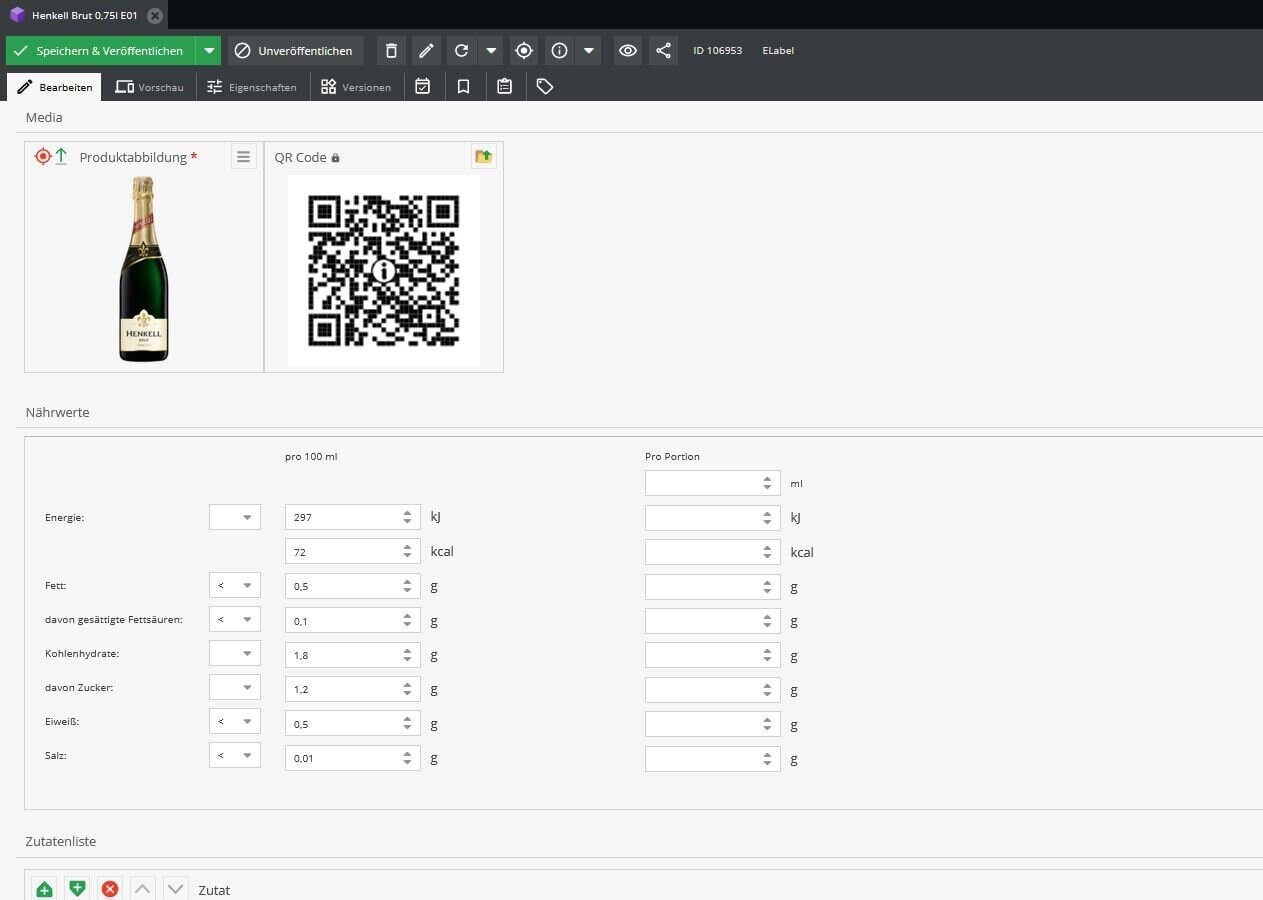Viewport: 1263px width, 900px height.
Task: Open the Energie operator dropdown
Action: point(235,517)
